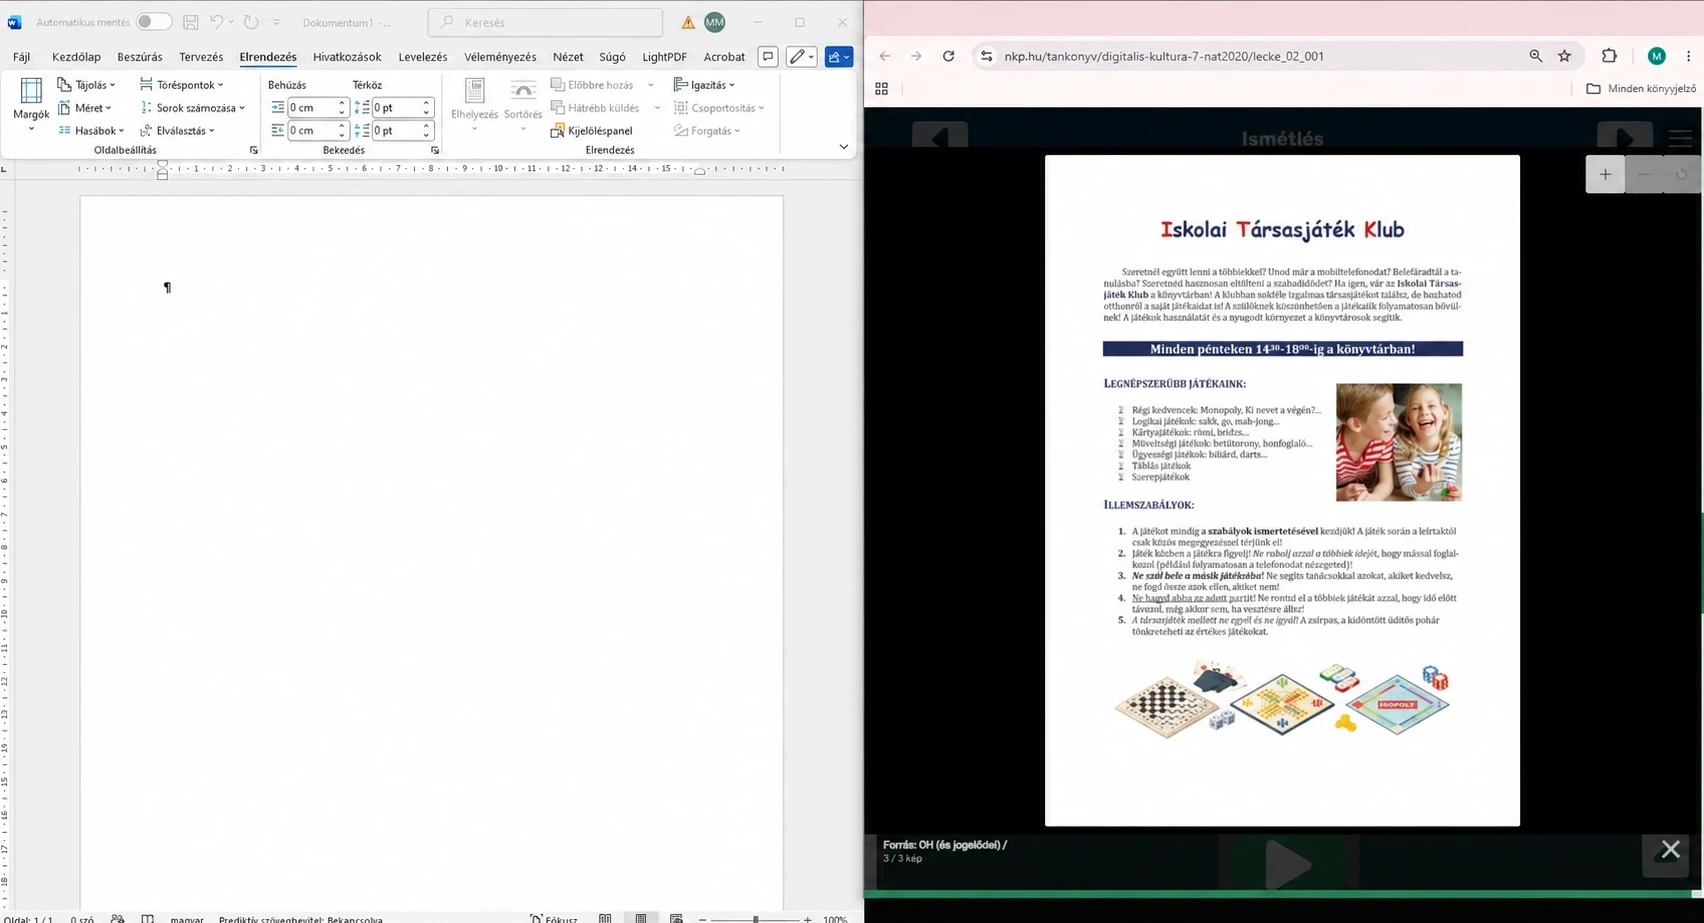Bookmark this page with star icon
This screenshot has width=1704, height=923.
(x=1565, y=56)
